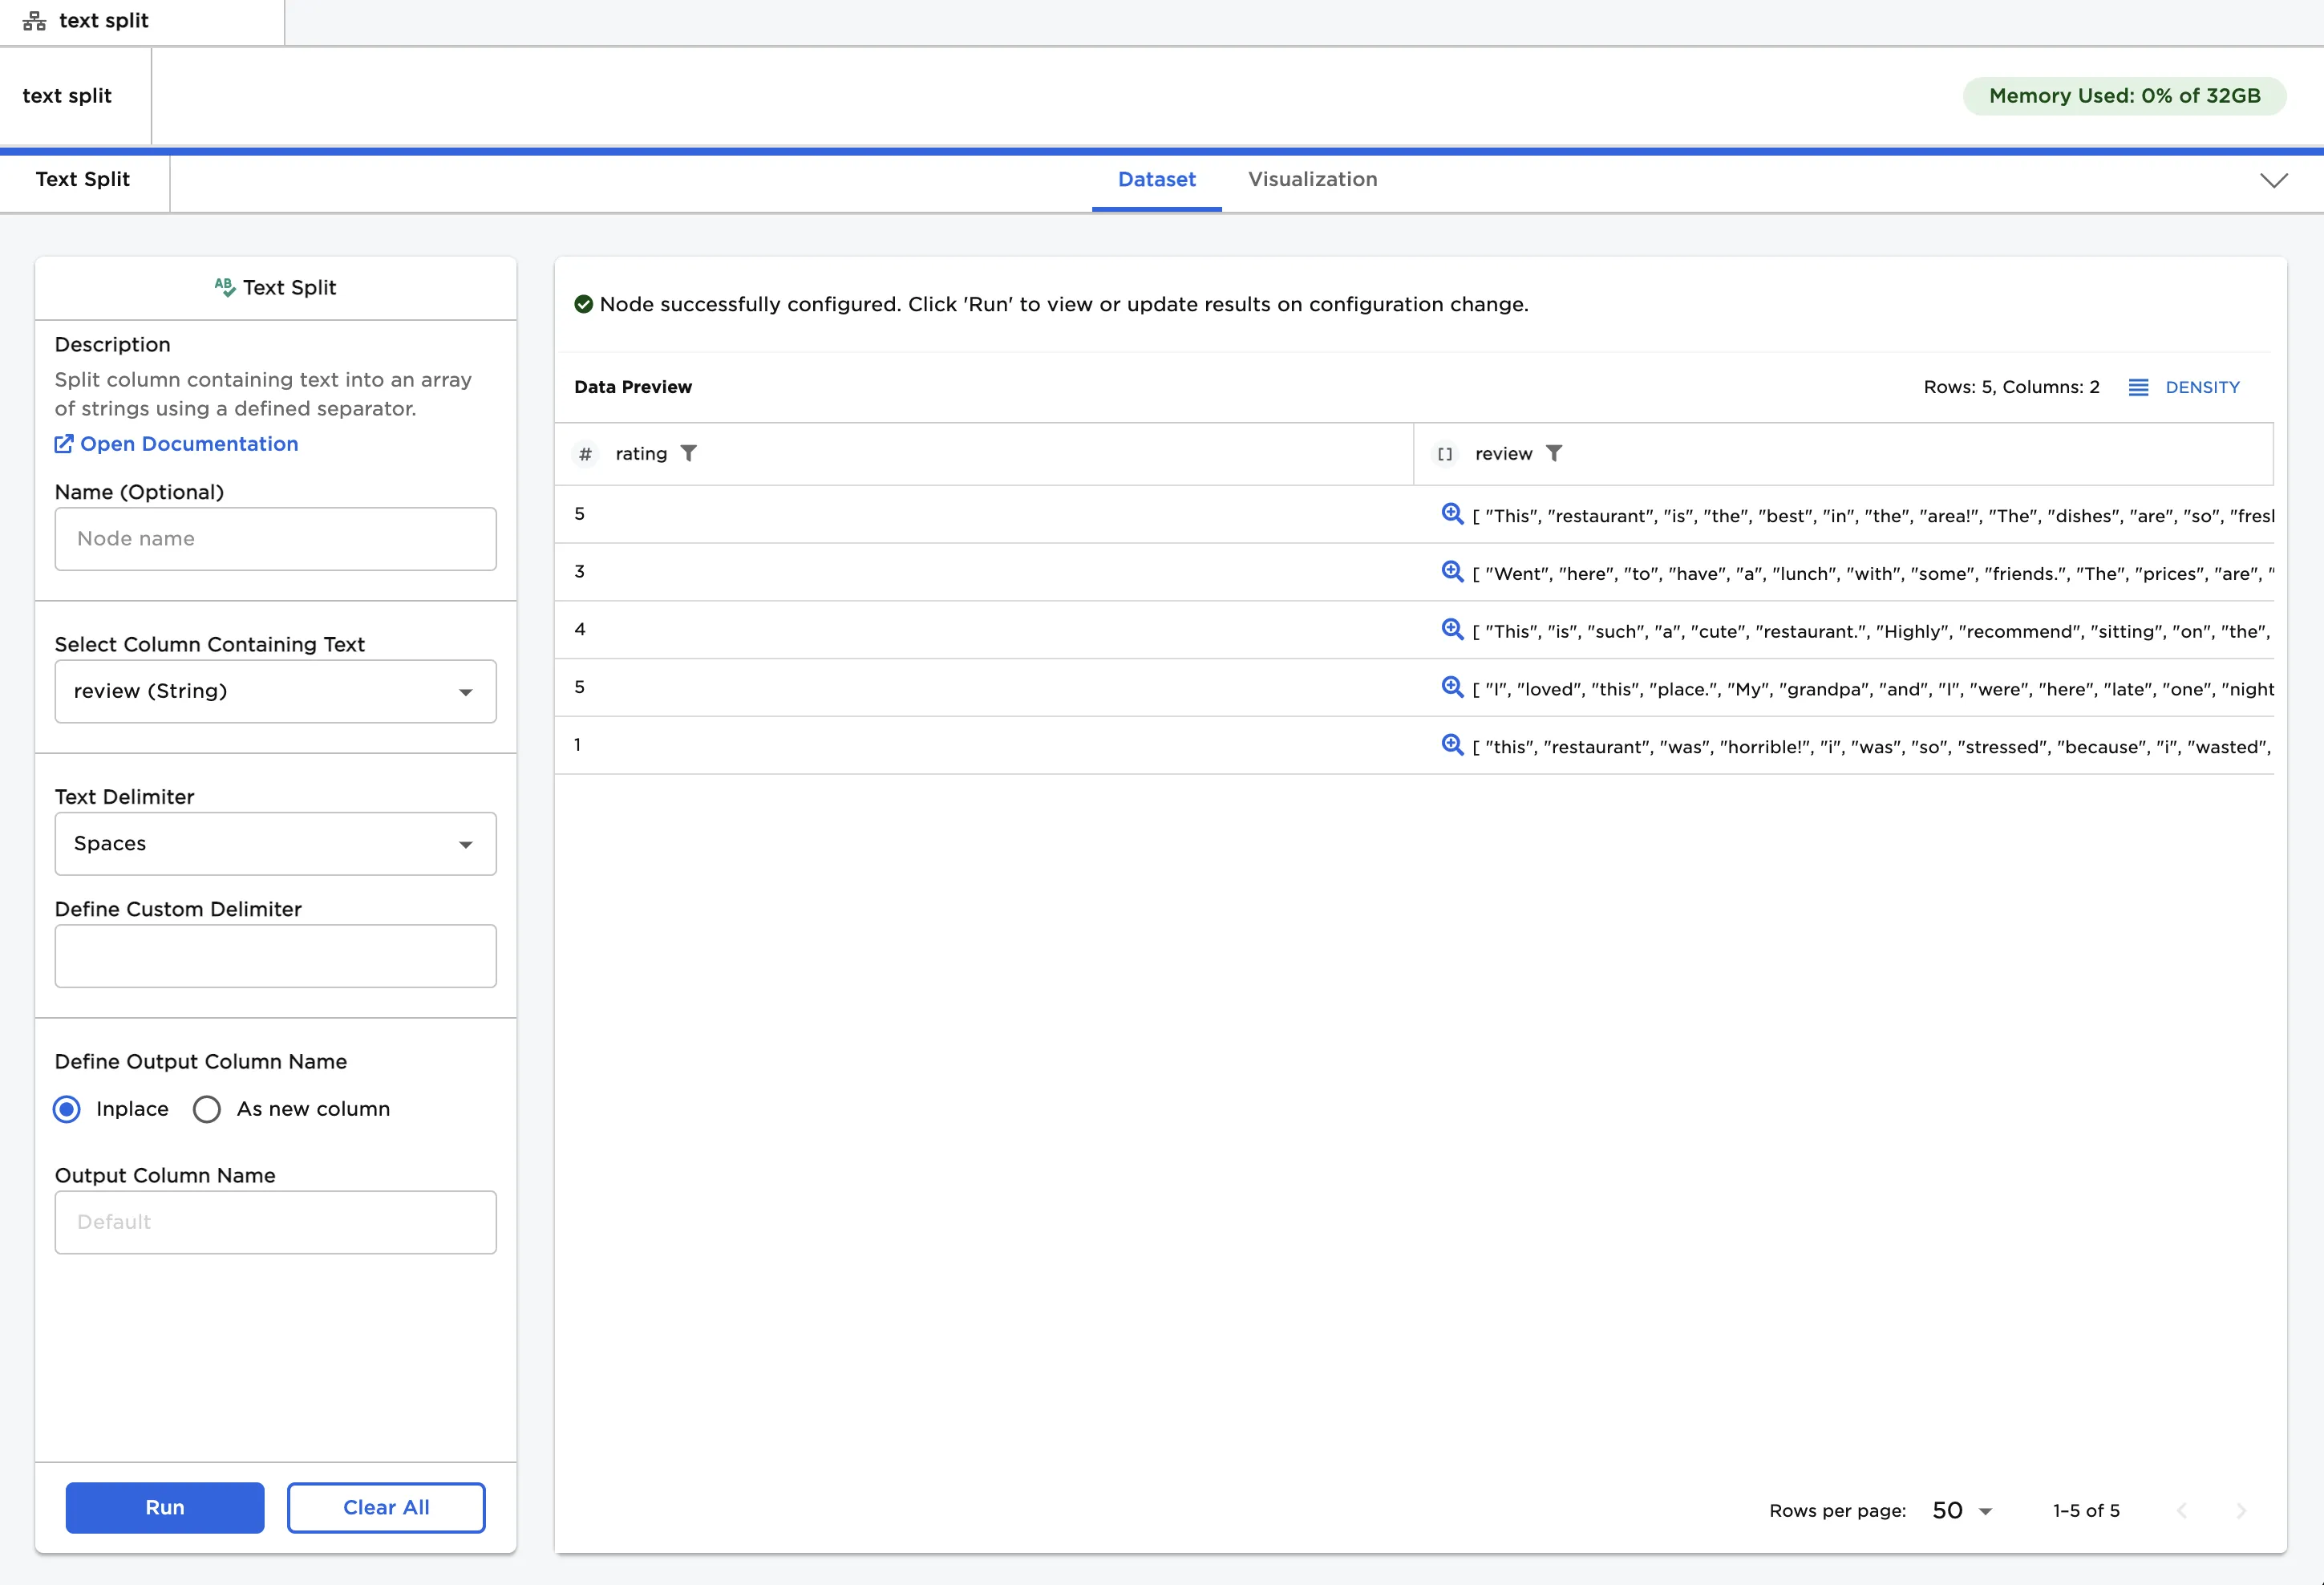Select As new column option
This screenshot has width=2324, height=1585.
tap(207, 1109)
